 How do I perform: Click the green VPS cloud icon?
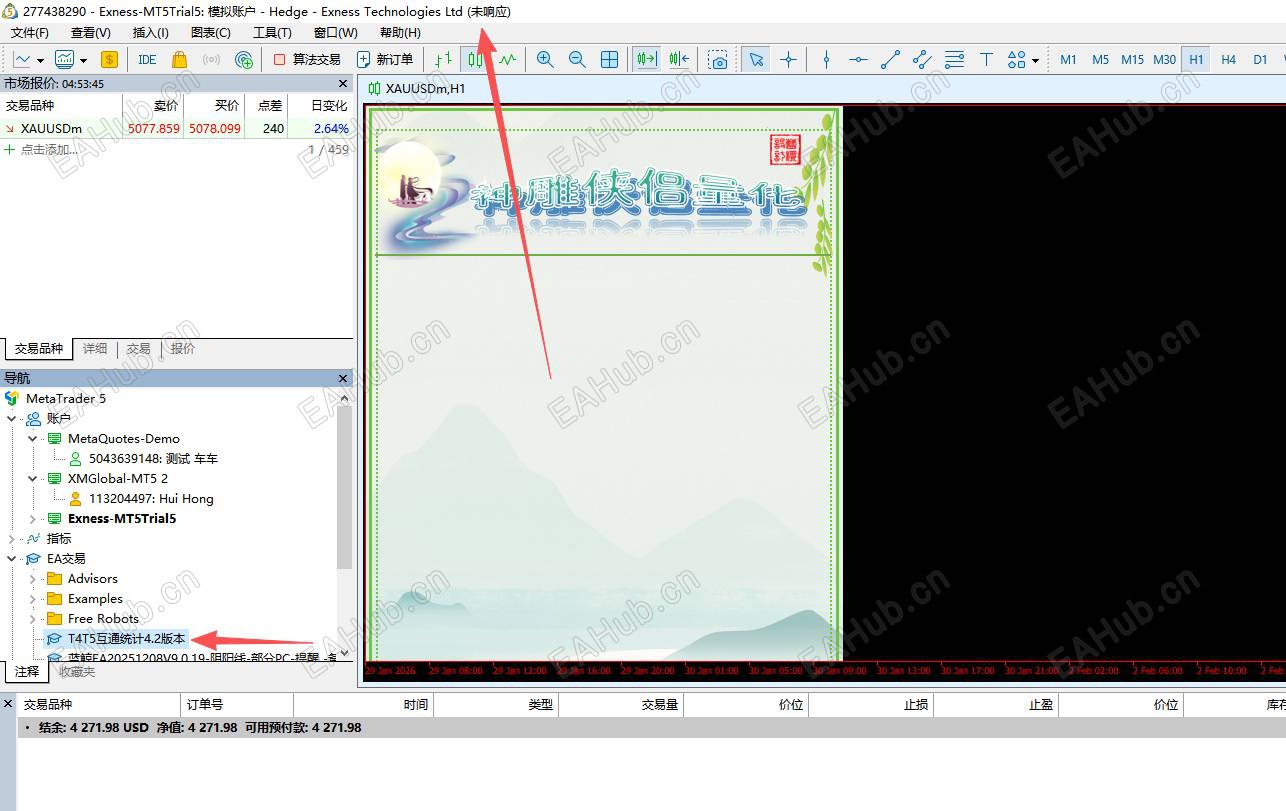pyautogui.click(x=243, y=59)
